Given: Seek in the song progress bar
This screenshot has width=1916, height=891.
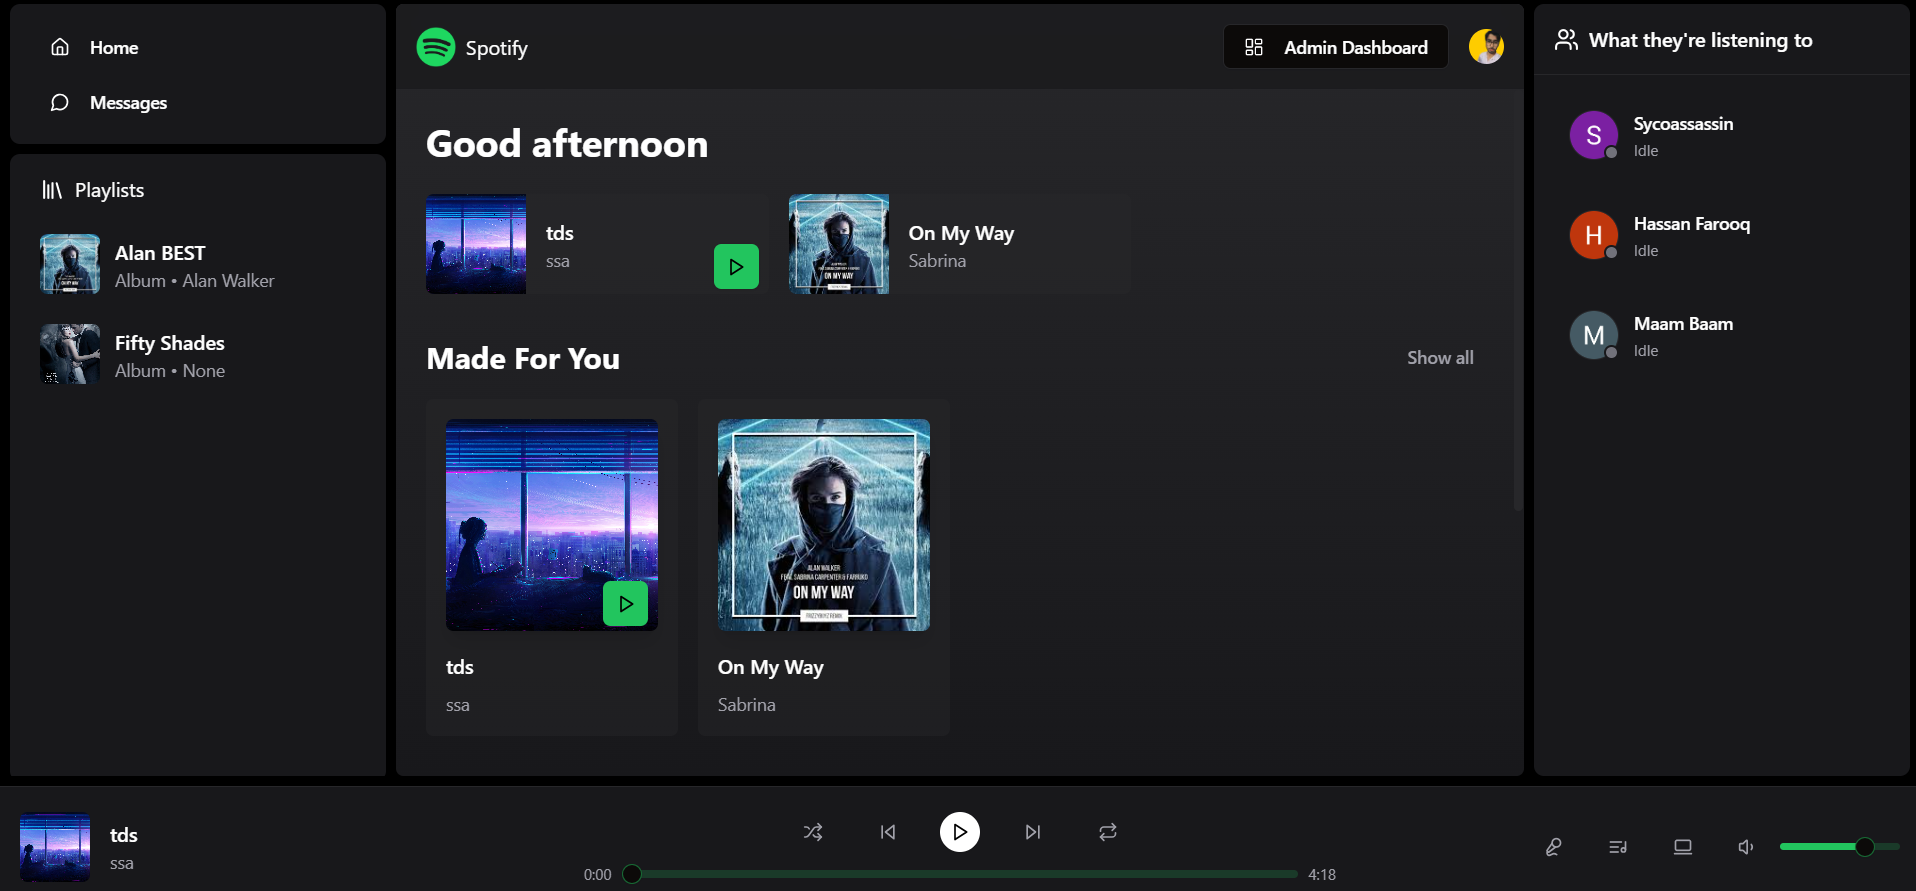Looking at the screenshot, I should [x=960, y=874].
